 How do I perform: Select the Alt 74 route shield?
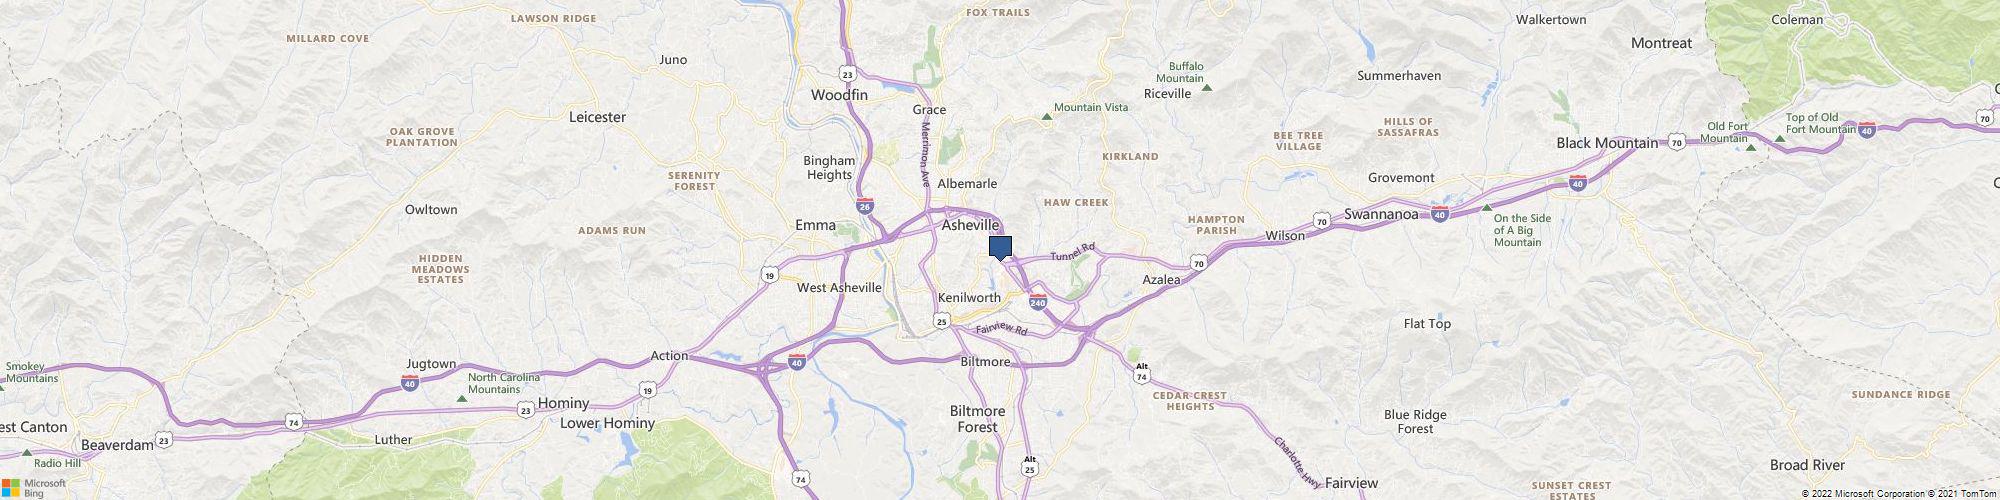[1142, 373]
